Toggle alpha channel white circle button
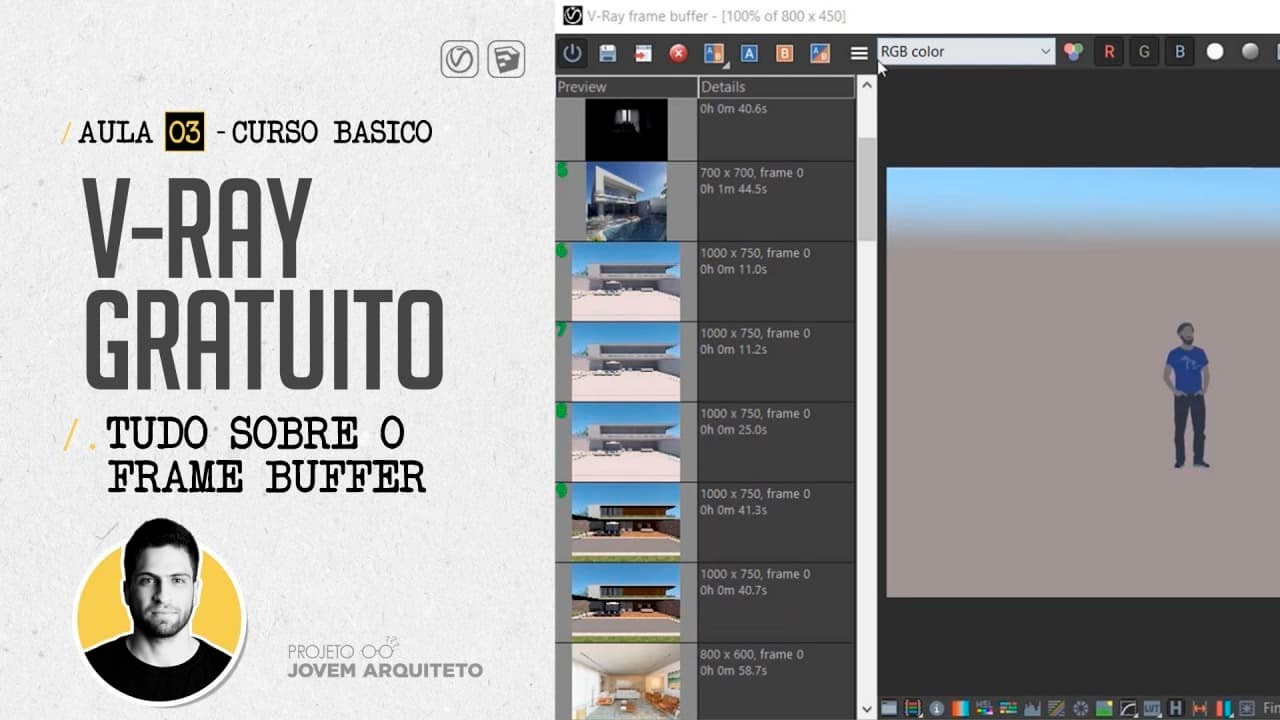1280x720 pixels. tap(1215, 52)
